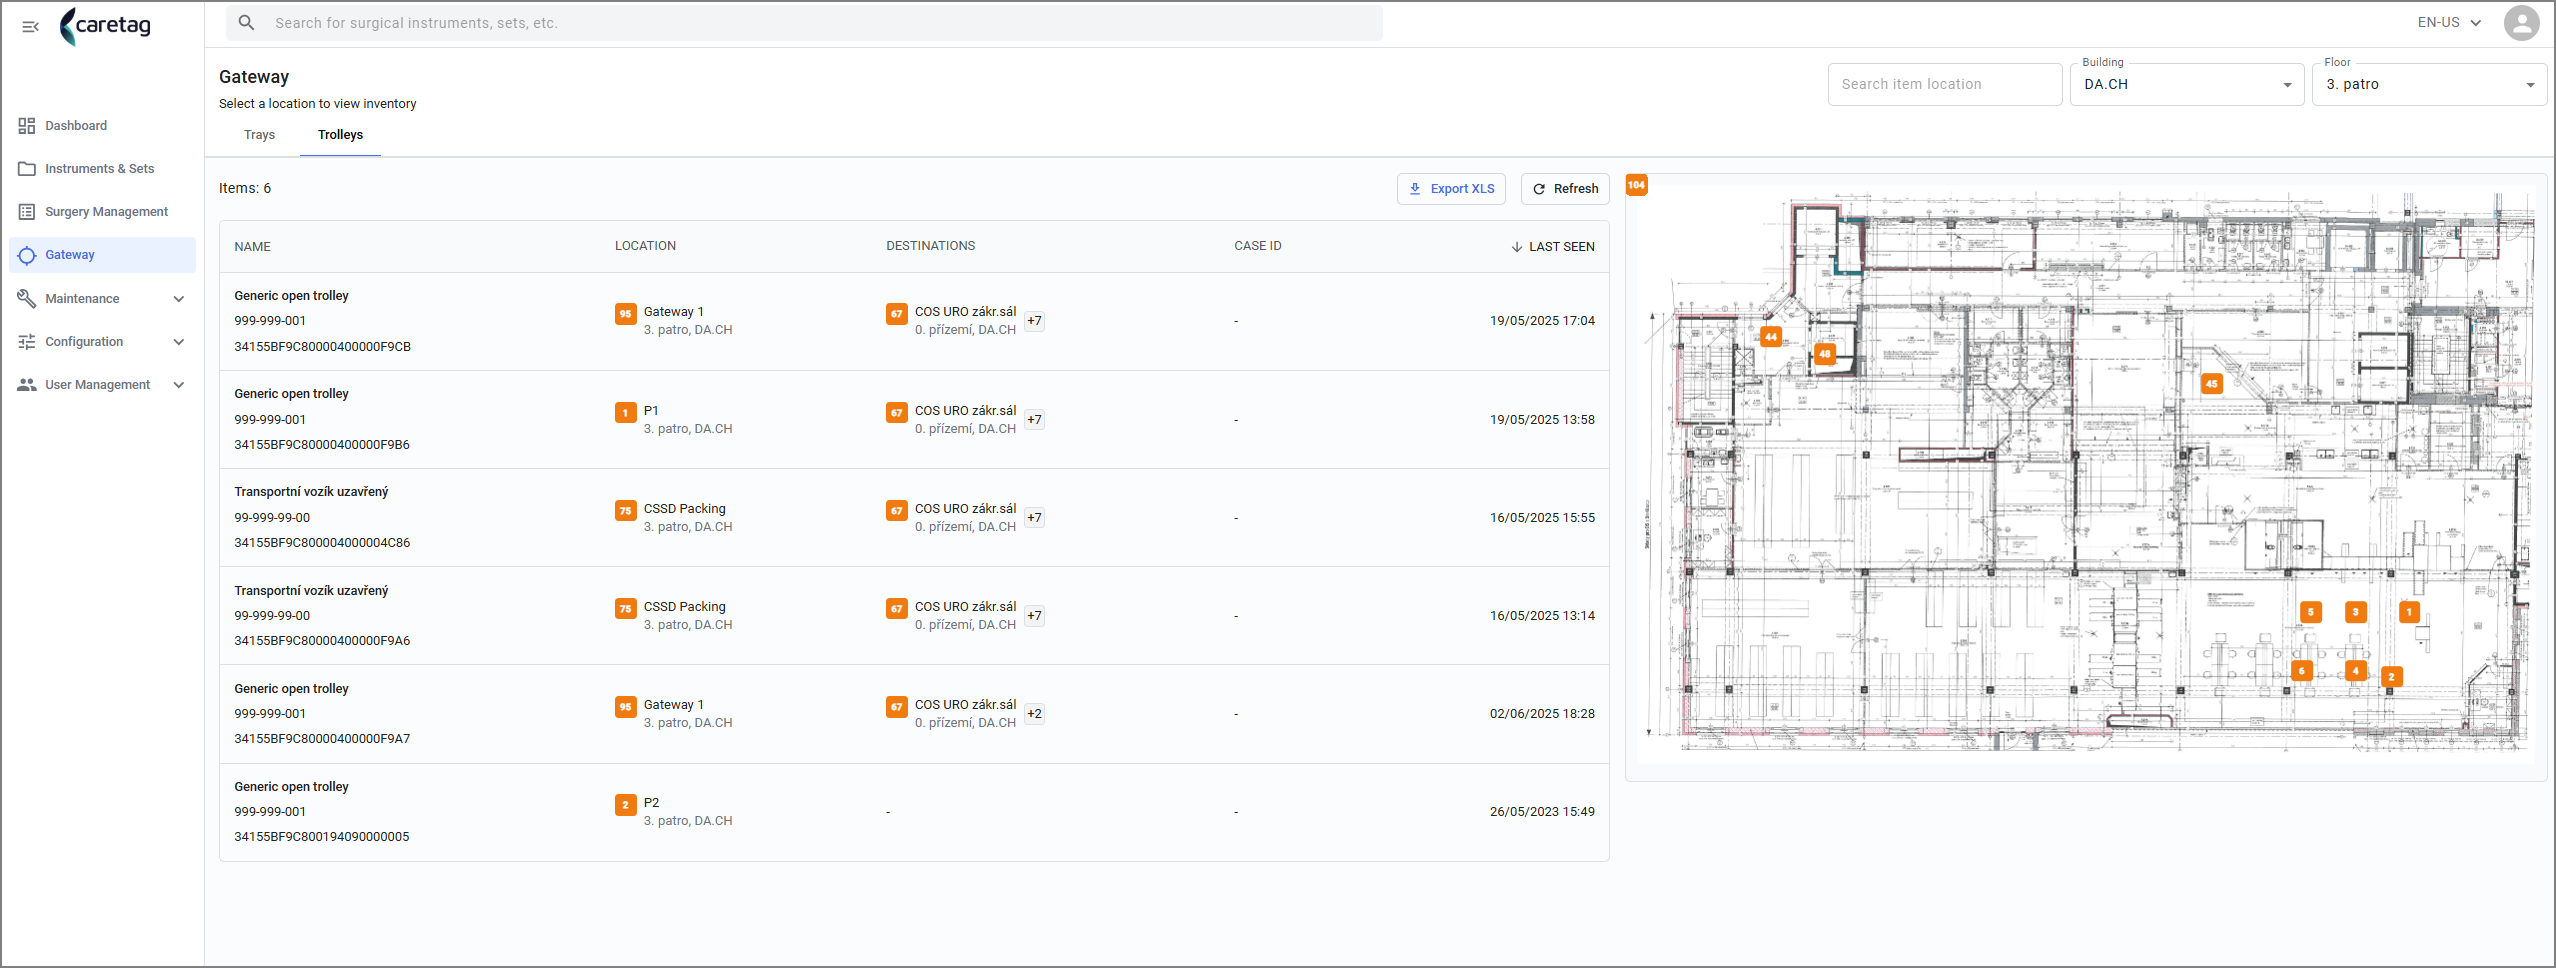
Task: Open the Instruments & Sets folder icon
Action: pyautogui.click(x=27, y=169)
